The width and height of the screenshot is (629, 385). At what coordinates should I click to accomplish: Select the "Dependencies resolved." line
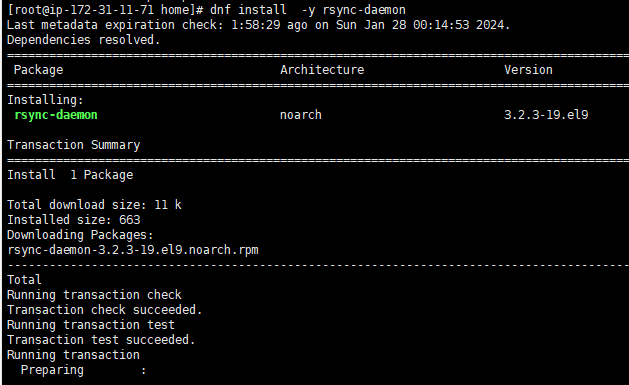click(83, 40)
